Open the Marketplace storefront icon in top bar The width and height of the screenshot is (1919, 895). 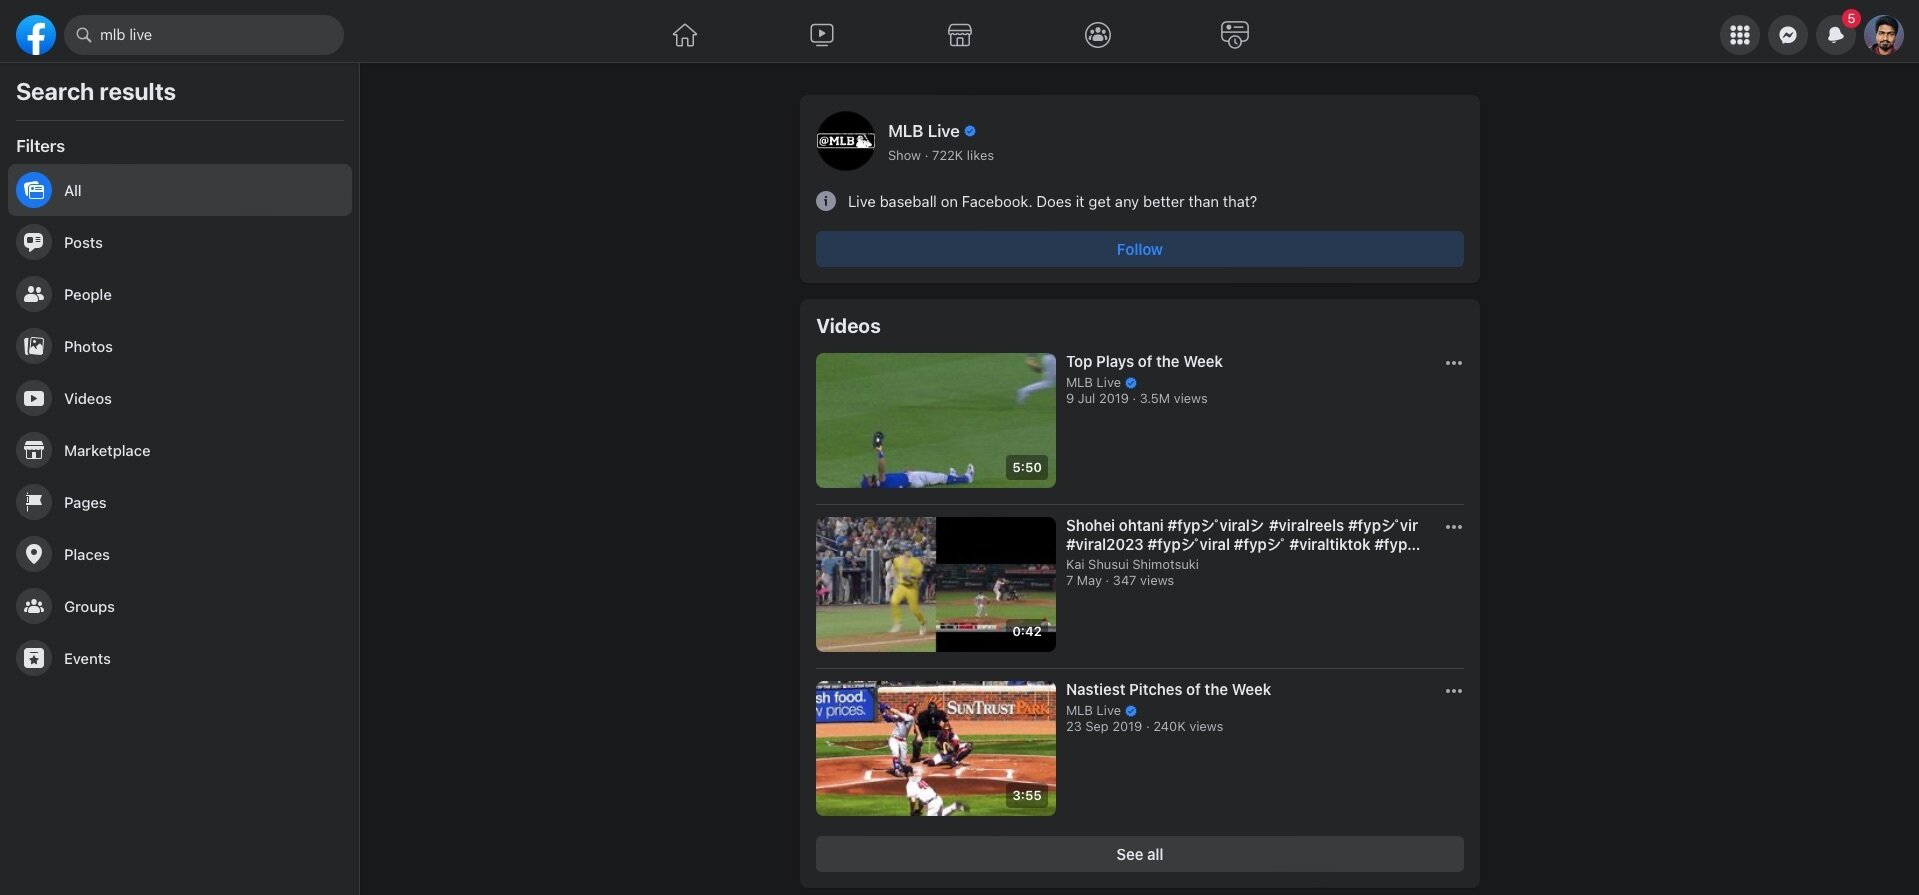(x=960, y=35)
